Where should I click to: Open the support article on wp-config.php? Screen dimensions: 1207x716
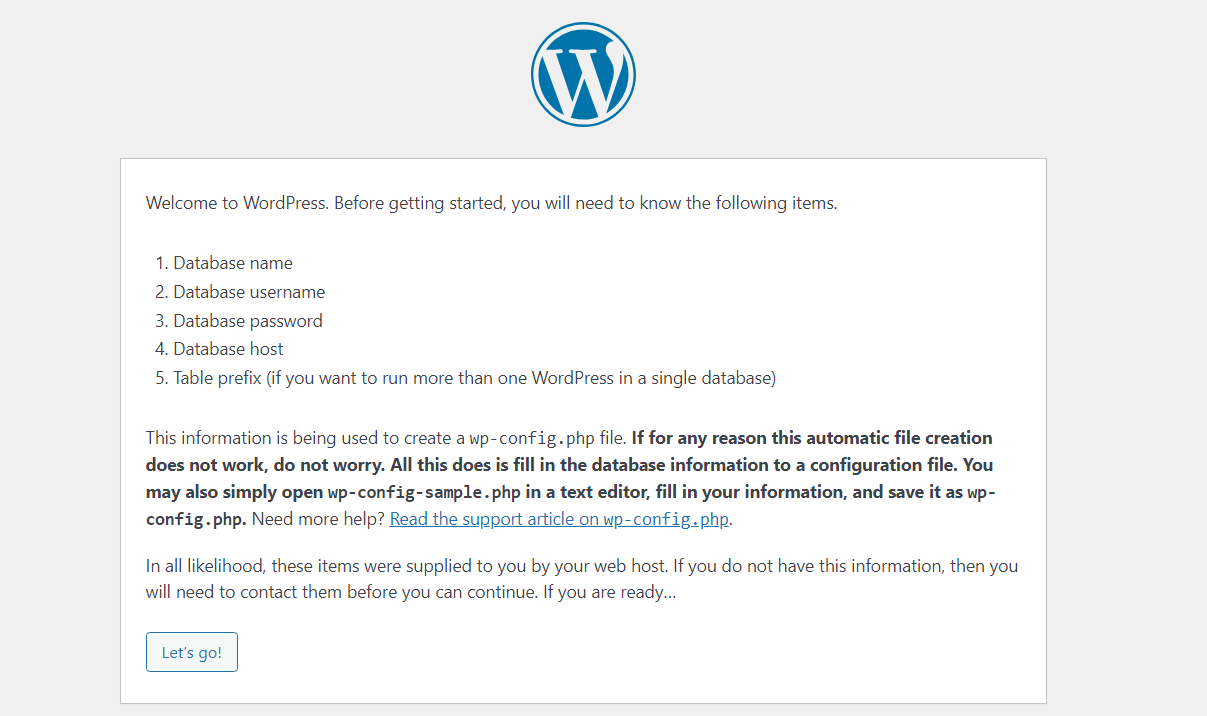point(558,518)
